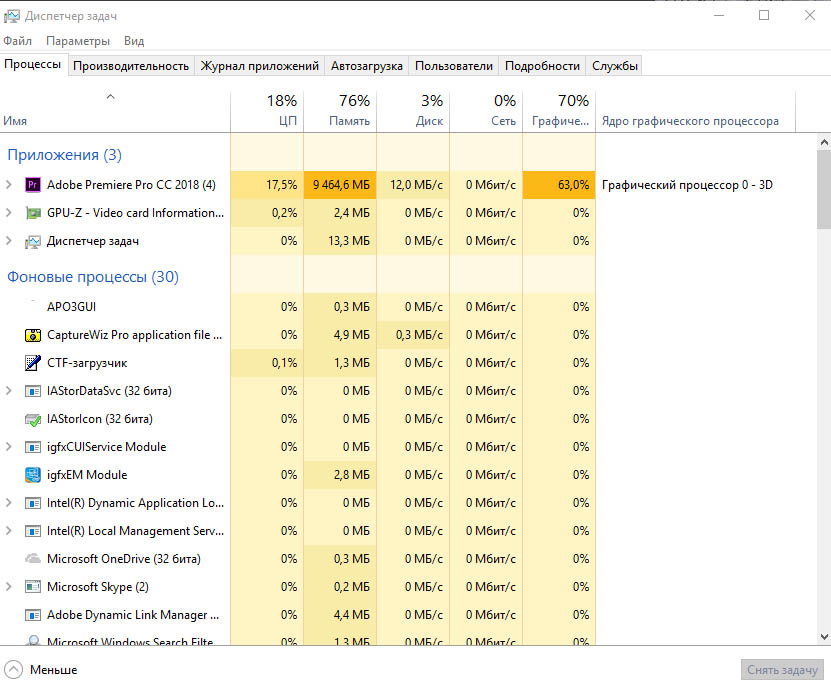Expand IAStorDataSvc (32 бита) entry

(8, 391)
